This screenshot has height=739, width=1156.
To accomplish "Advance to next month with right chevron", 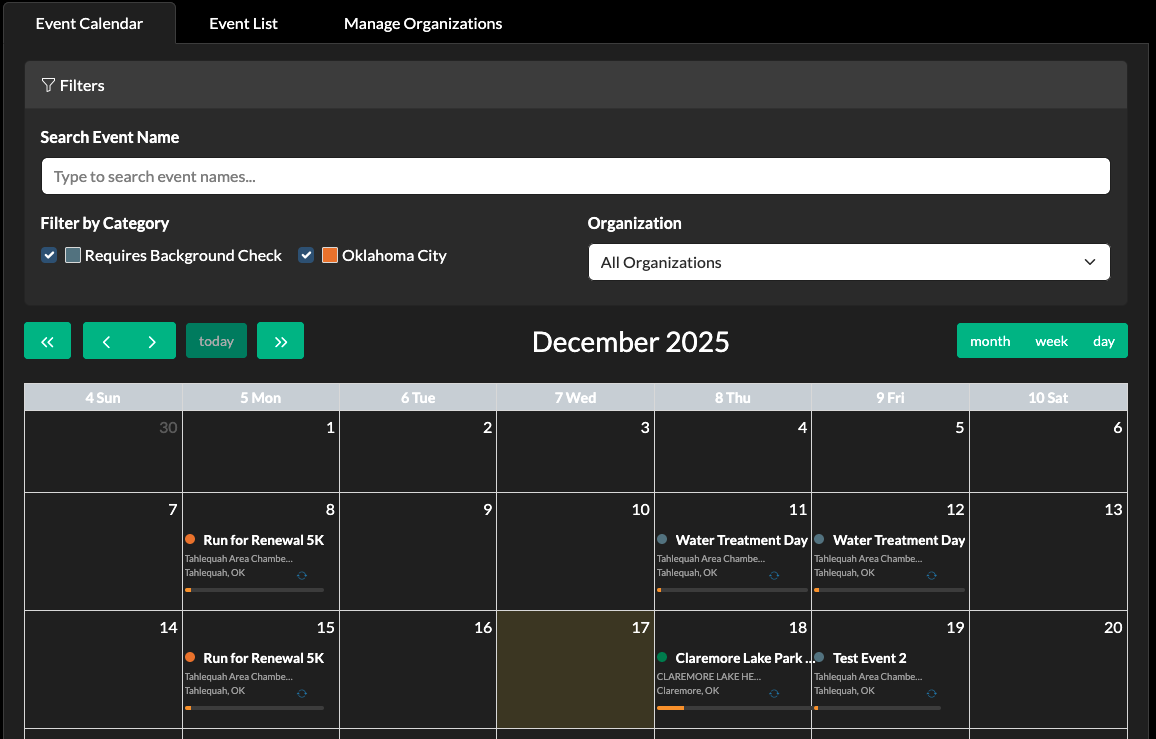I will (152, 341).
